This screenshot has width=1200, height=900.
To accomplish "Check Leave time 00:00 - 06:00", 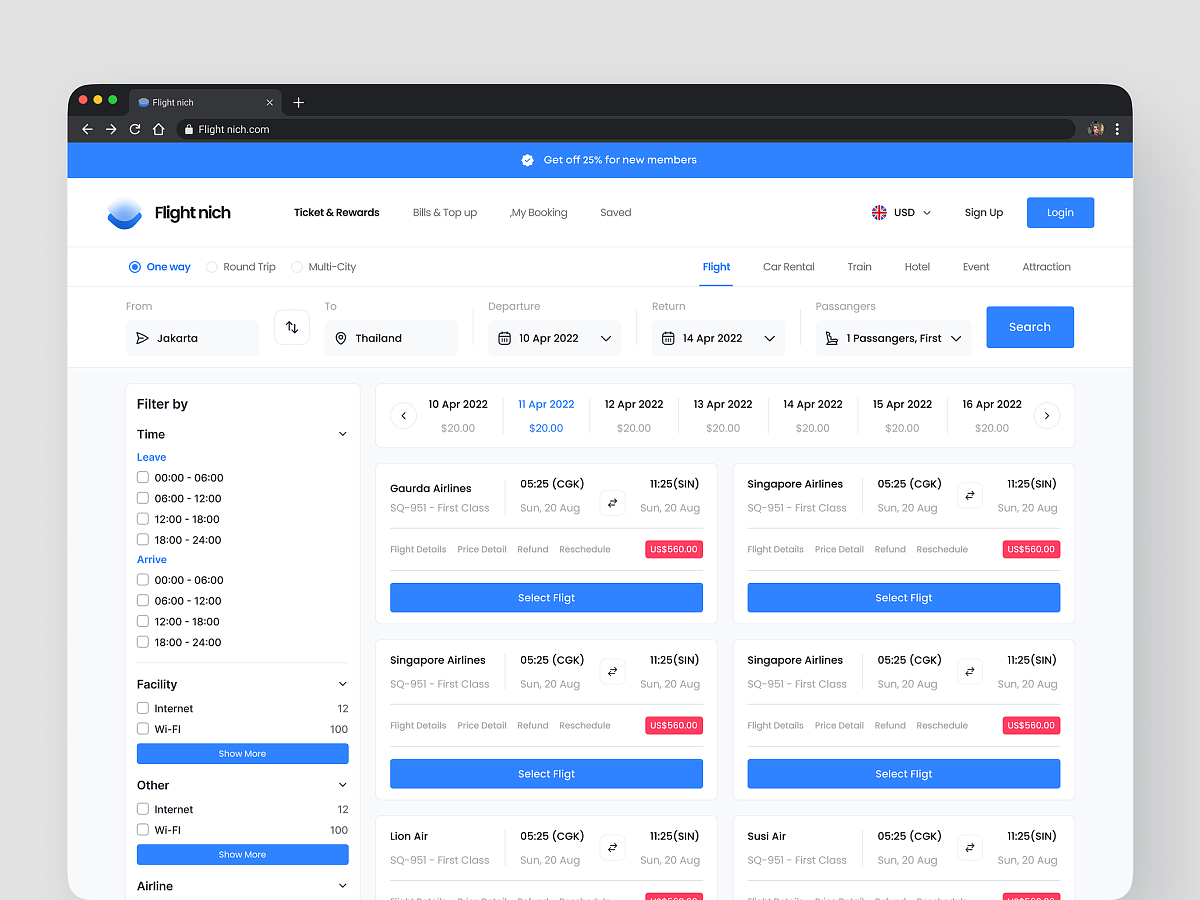I will tap(143, 477).
